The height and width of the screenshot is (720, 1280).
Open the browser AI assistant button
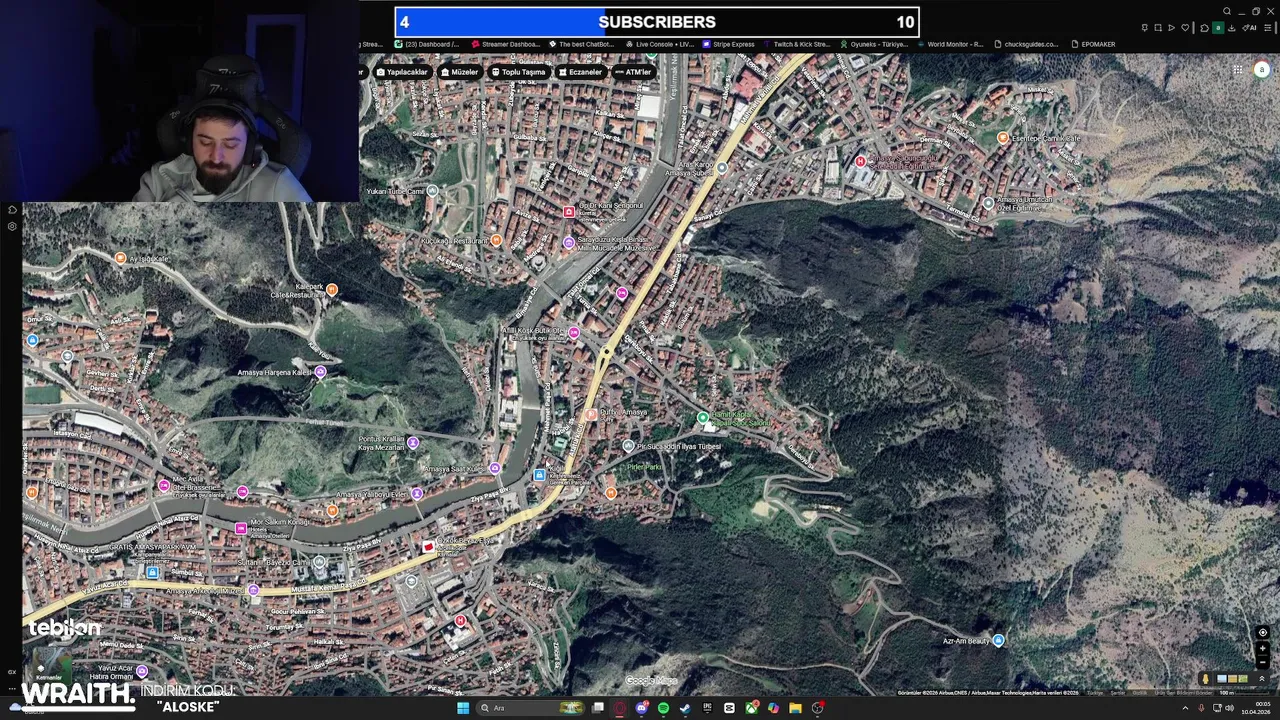click(1249, 28)
